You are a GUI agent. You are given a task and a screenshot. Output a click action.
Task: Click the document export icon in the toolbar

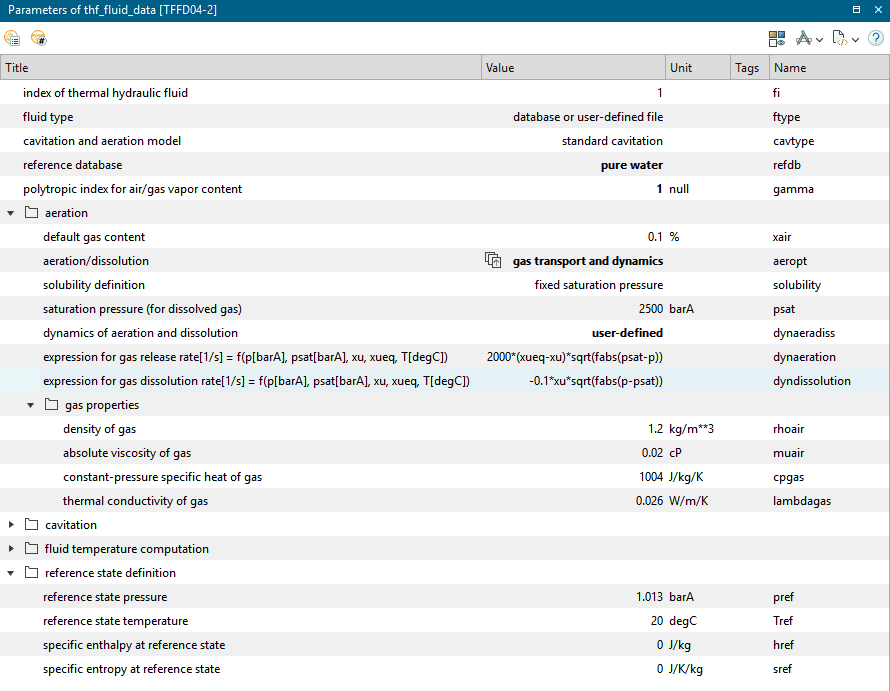tap(839, 39)
